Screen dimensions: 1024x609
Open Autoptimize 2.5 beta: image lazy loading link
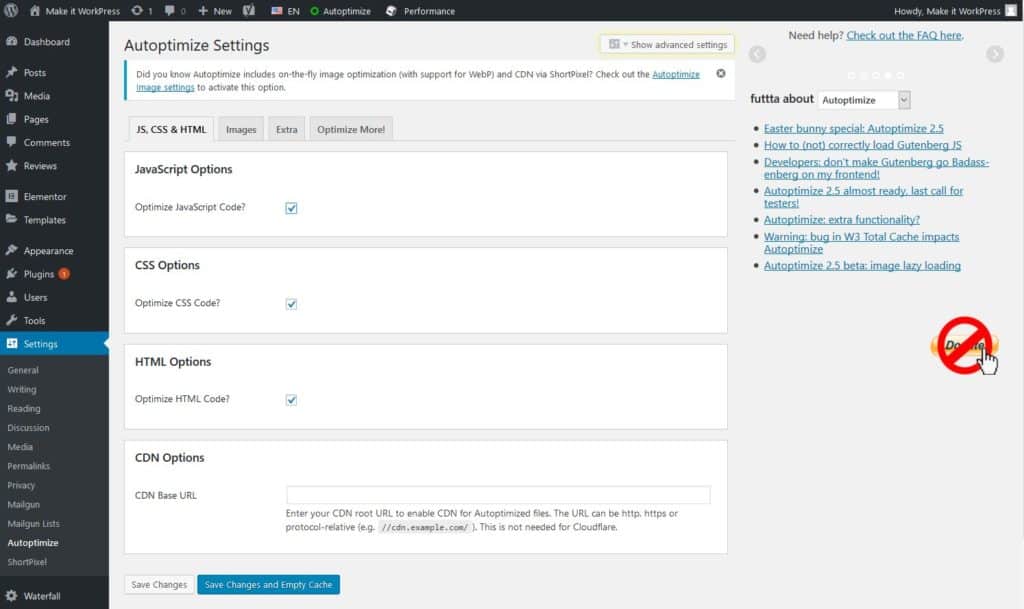[x=862, y=266]
